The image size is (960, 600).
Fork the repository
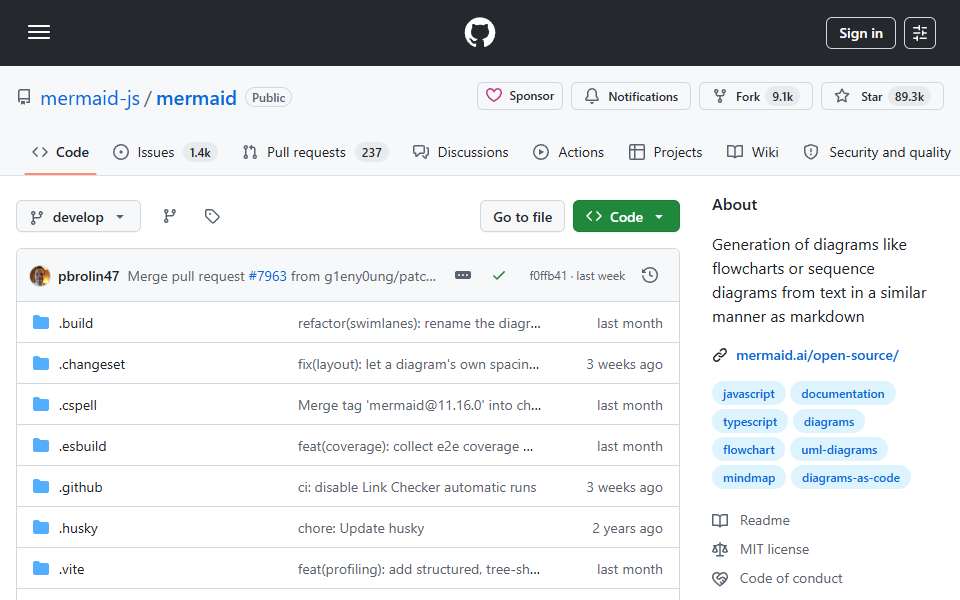pos(756,96)
